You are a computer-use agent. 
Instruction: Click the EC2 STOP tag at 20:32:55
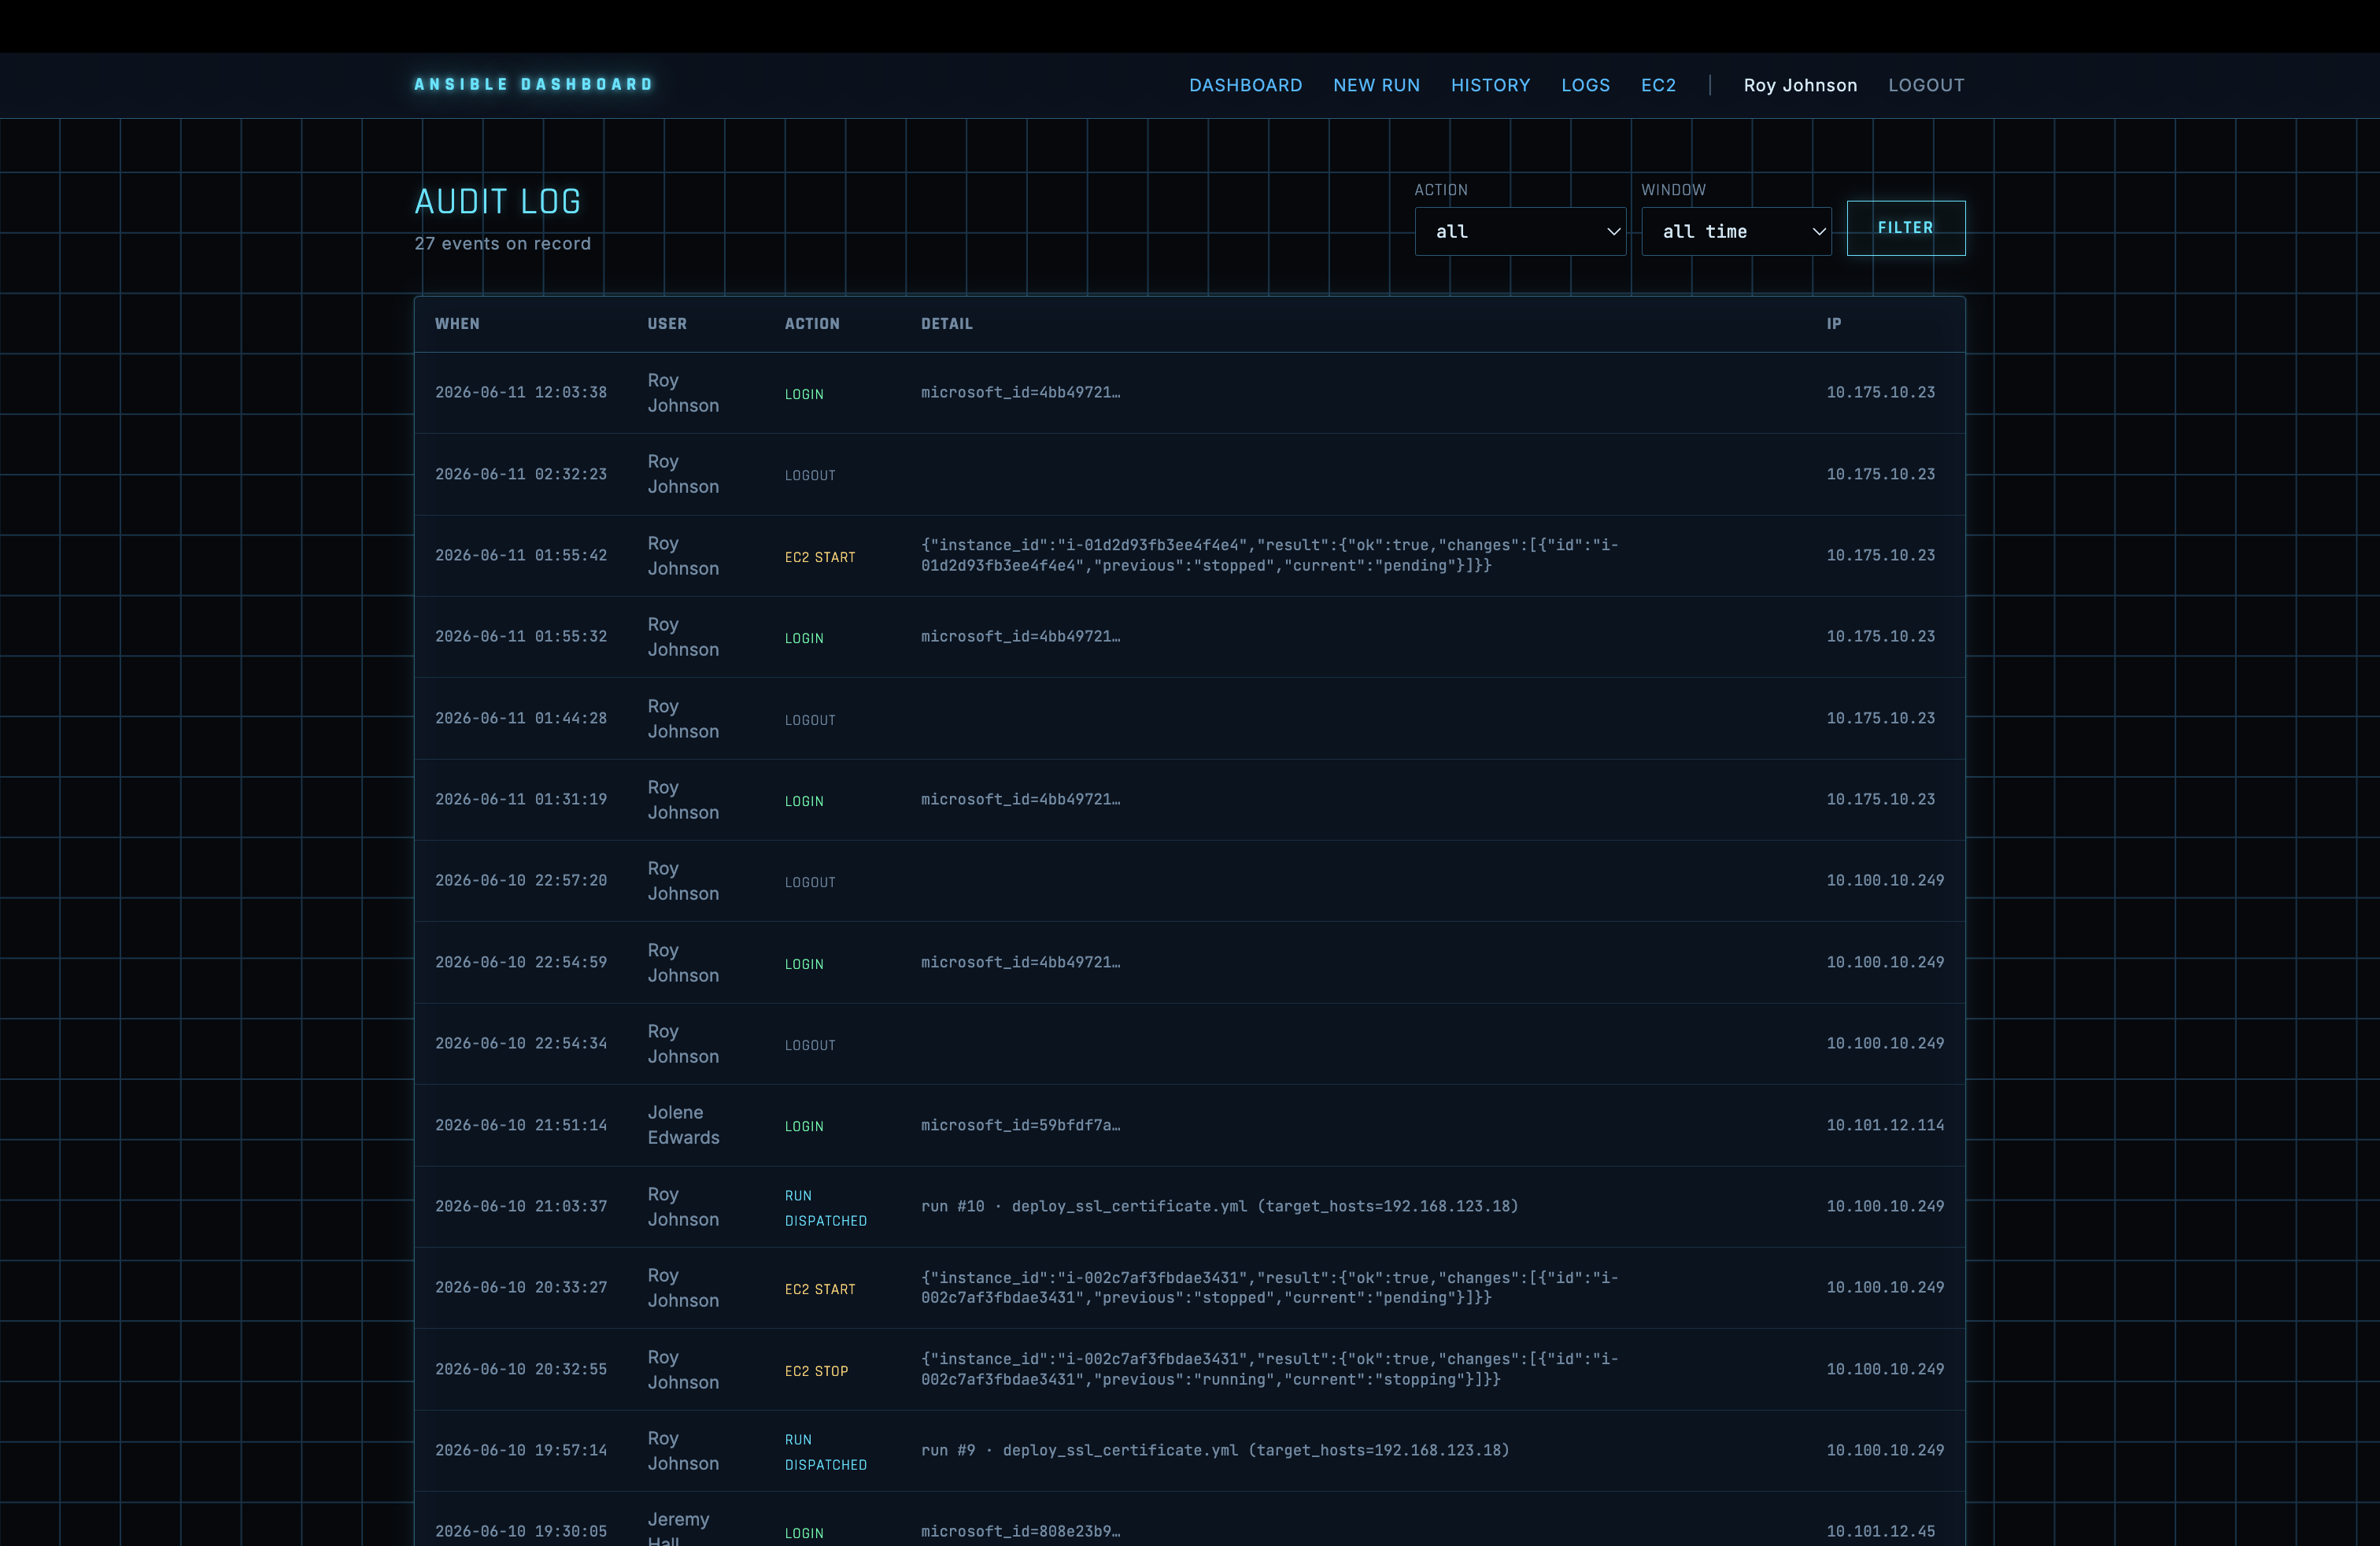coord(816,1371)
